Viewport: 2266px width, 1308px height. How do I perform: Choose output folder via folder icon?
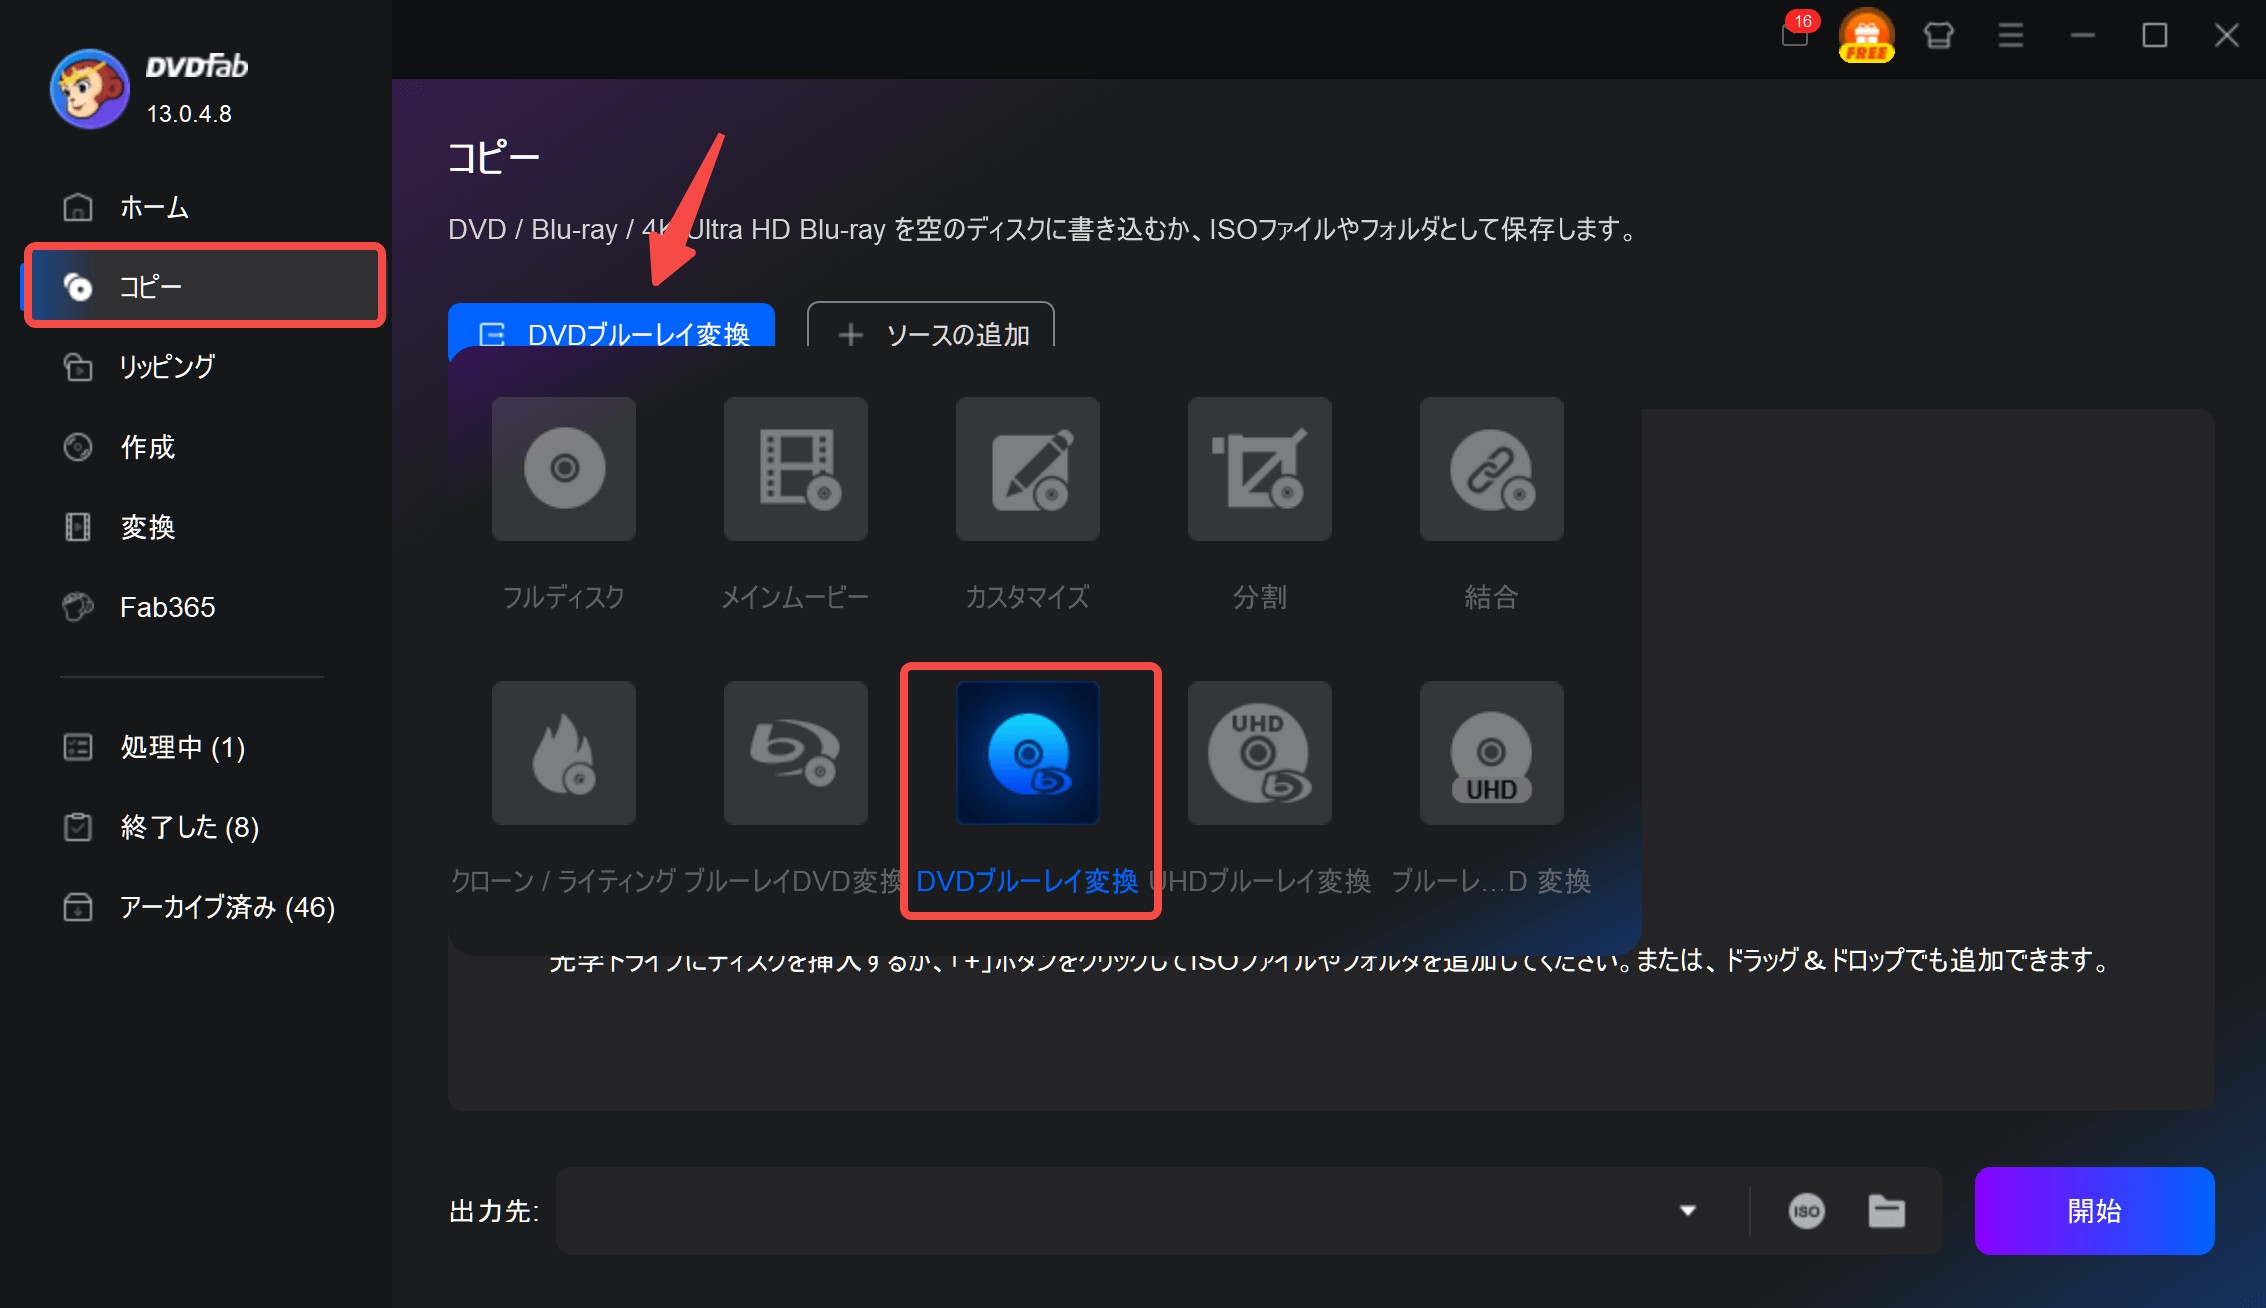pyautogui.click(x=1887, y=1211)
